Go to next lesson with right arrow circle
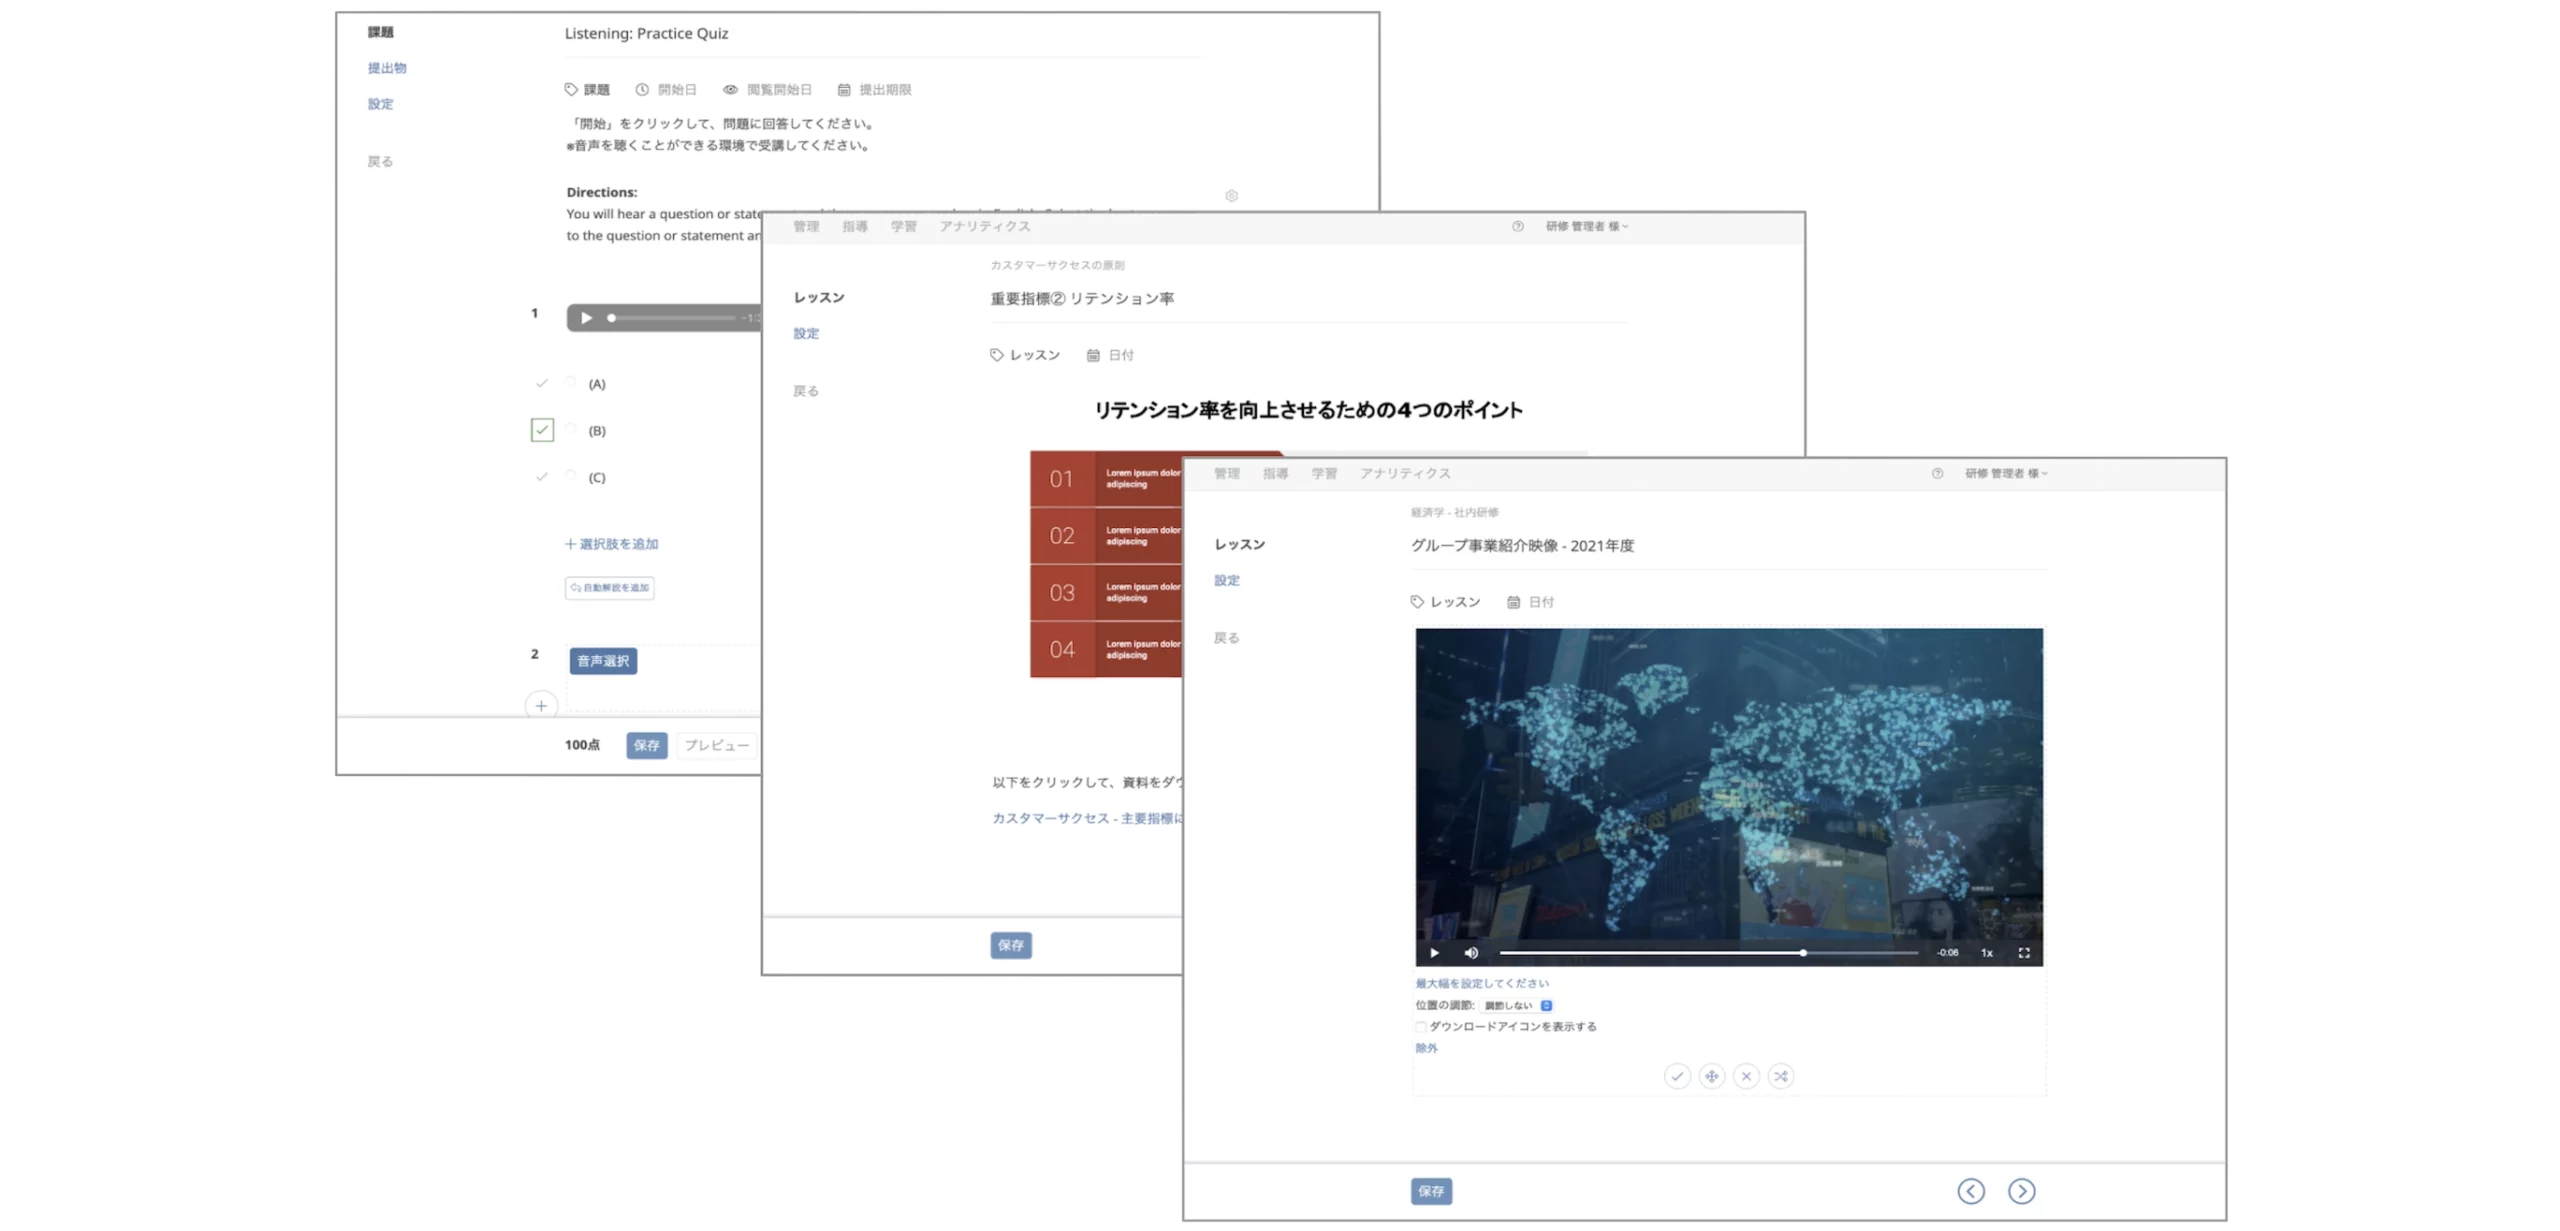The height and width of the screenshot is (1231, 2560). (2020, 1190)
